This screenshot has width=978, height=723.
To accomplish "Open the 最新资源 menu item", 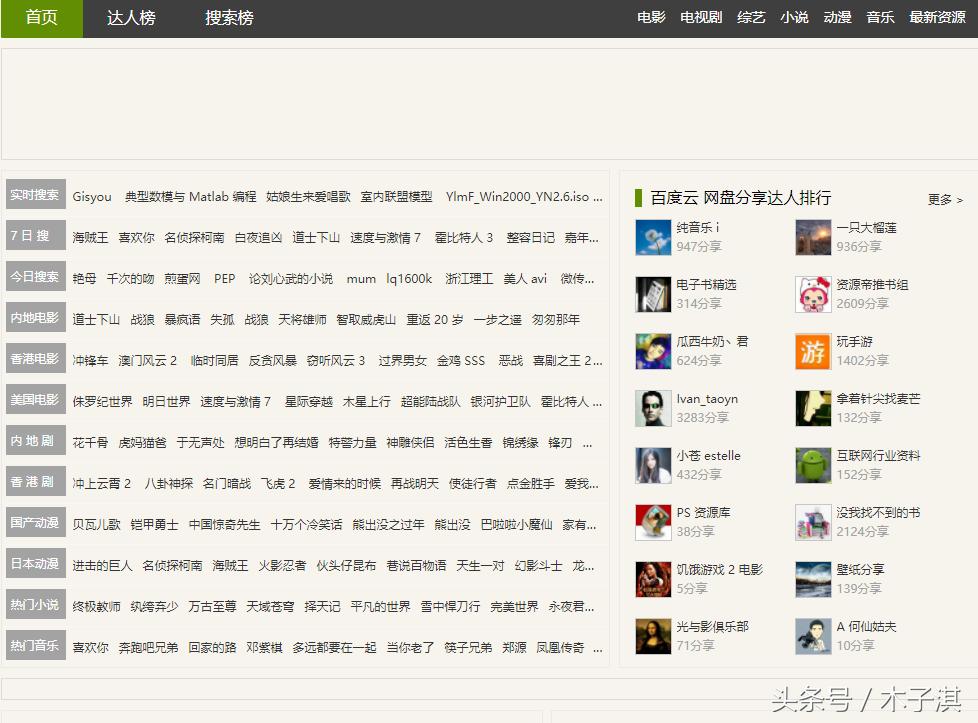I will tap(937, 17).
